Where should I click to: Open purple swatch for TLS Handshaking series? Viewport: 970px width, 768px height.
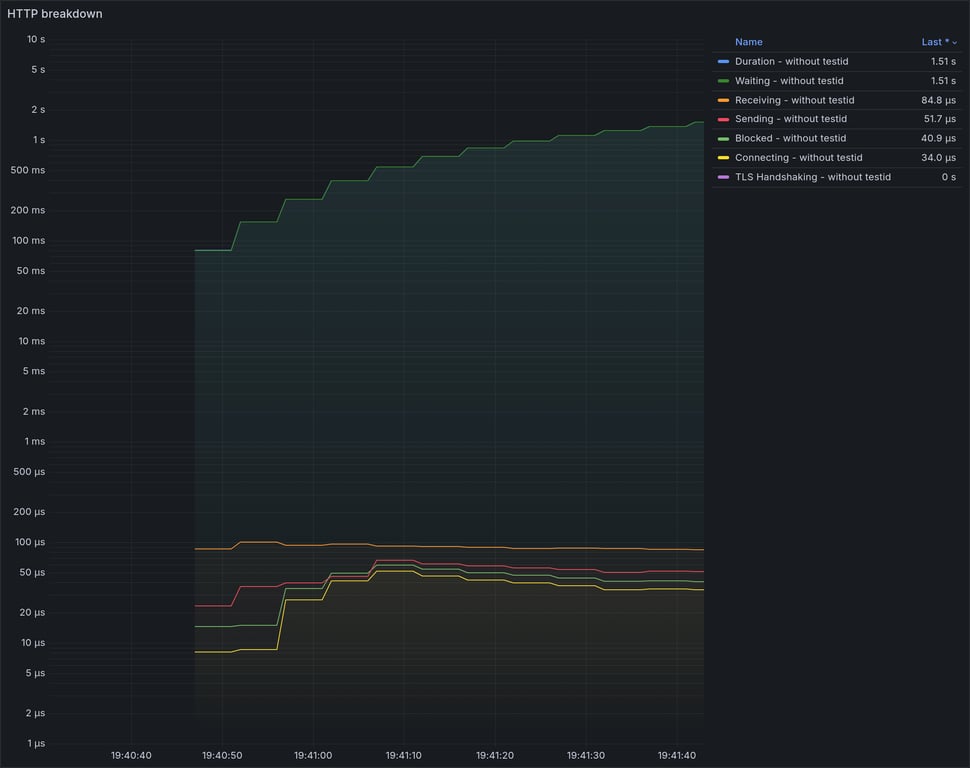point(723,177)
